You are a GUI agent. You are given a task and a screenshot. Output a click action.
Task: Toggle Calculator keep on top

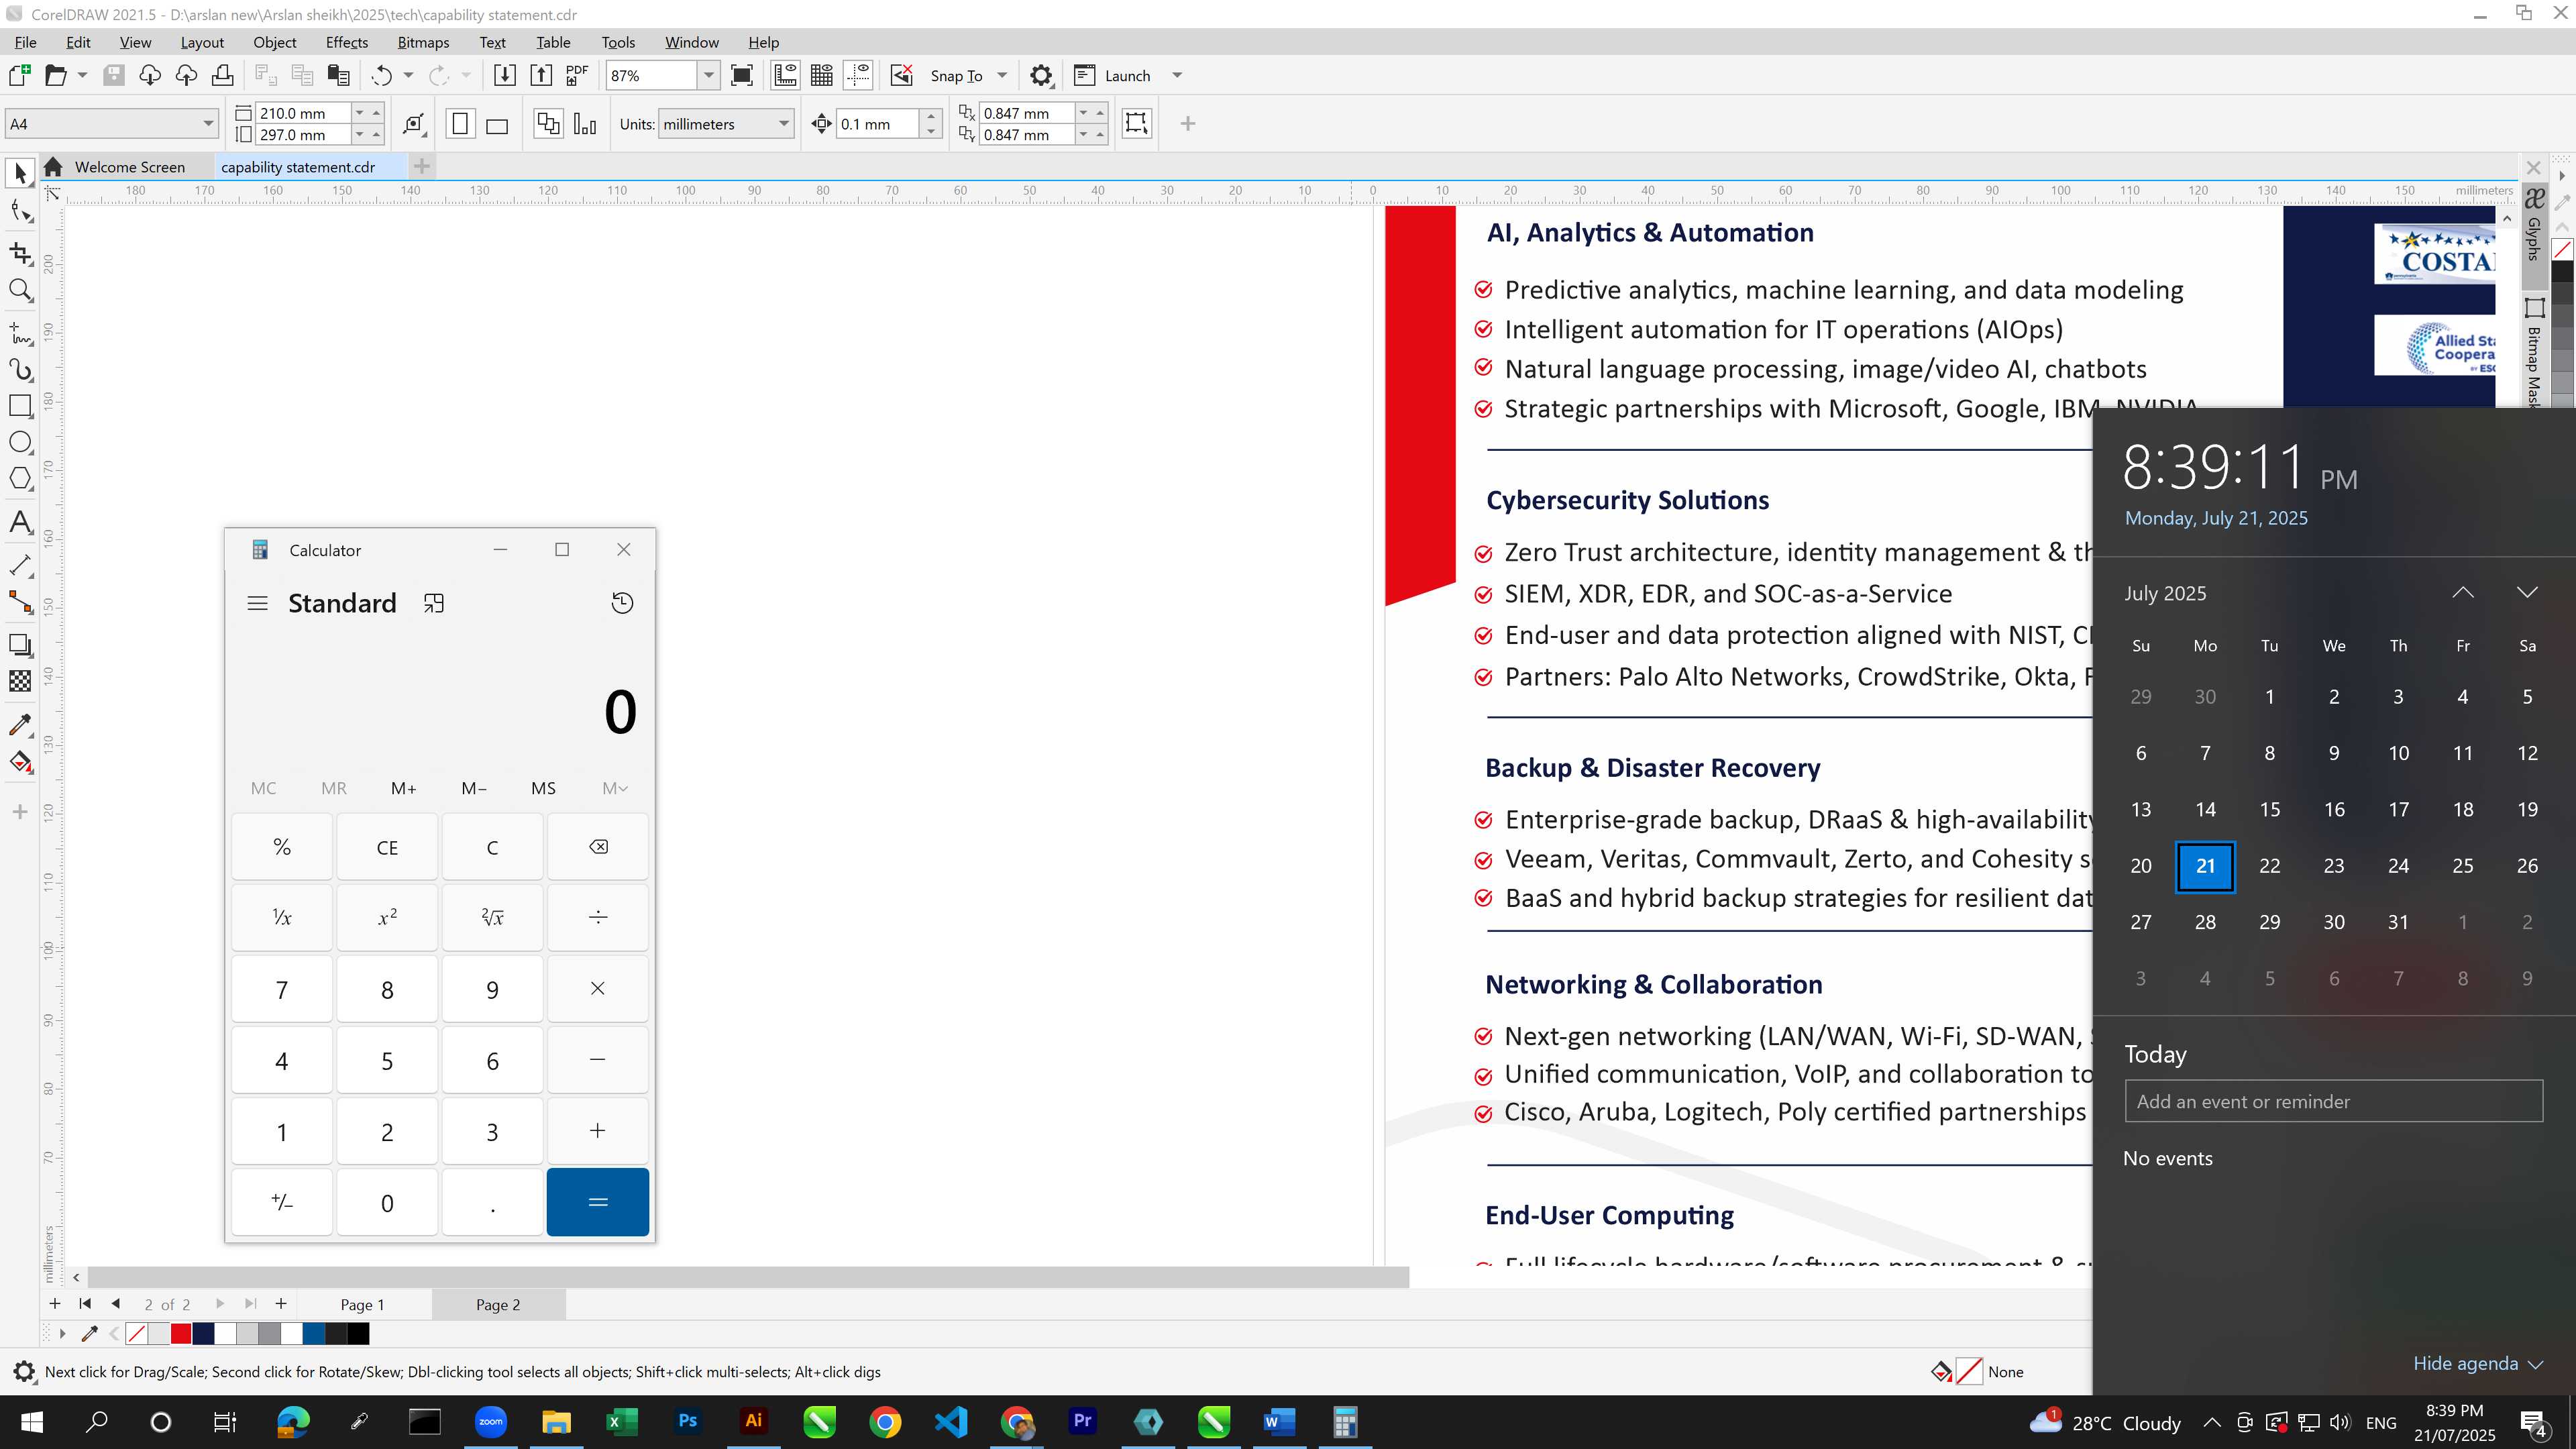(x=434, y=603)
